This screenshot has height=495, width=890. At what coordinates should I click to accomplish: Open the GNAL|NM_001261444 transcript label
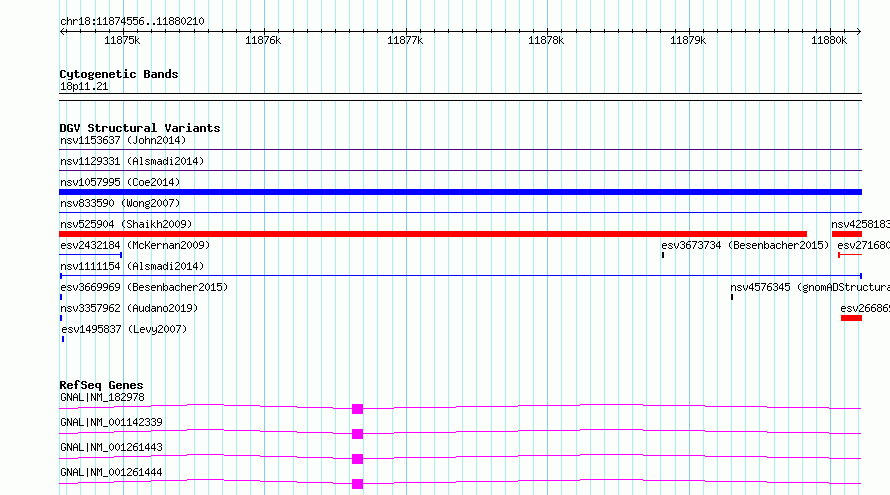point(111,472)
